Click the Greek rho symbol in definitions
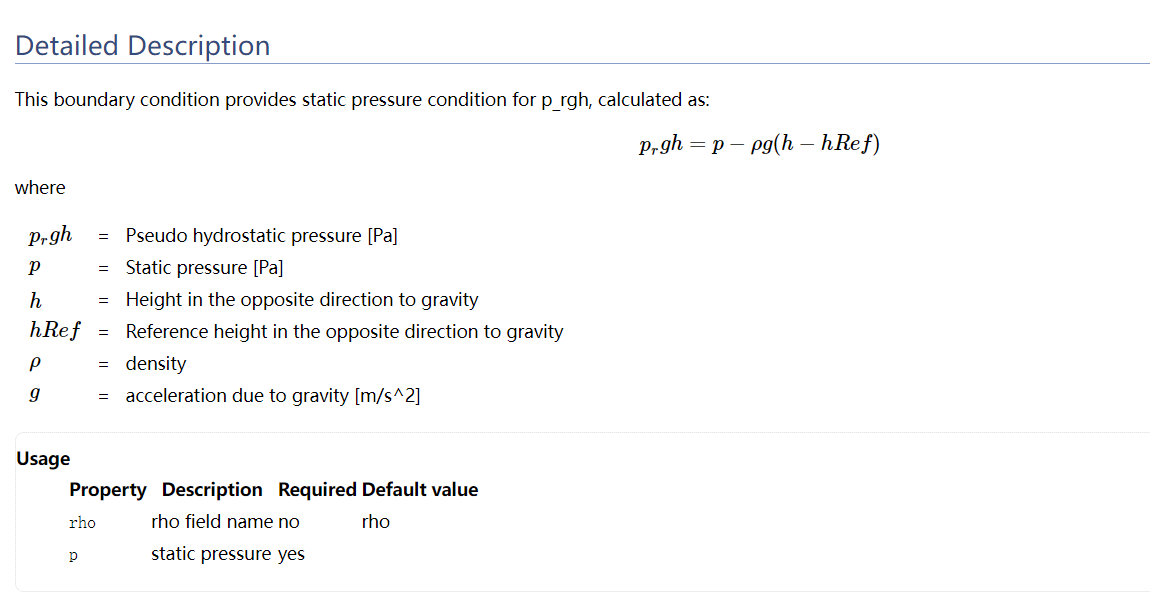 point(35,364)
